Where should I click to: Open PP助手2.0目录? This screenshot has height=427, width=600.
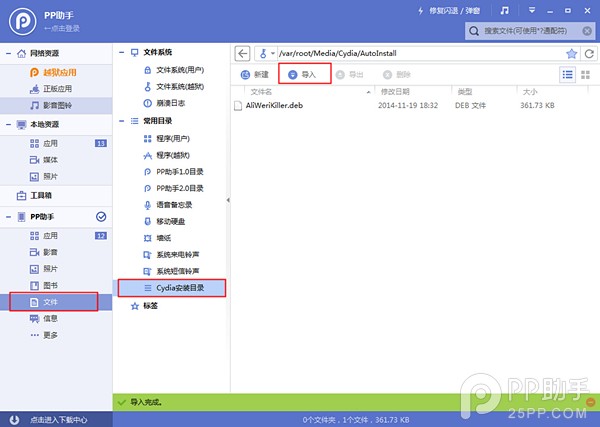tap(173, 188)
